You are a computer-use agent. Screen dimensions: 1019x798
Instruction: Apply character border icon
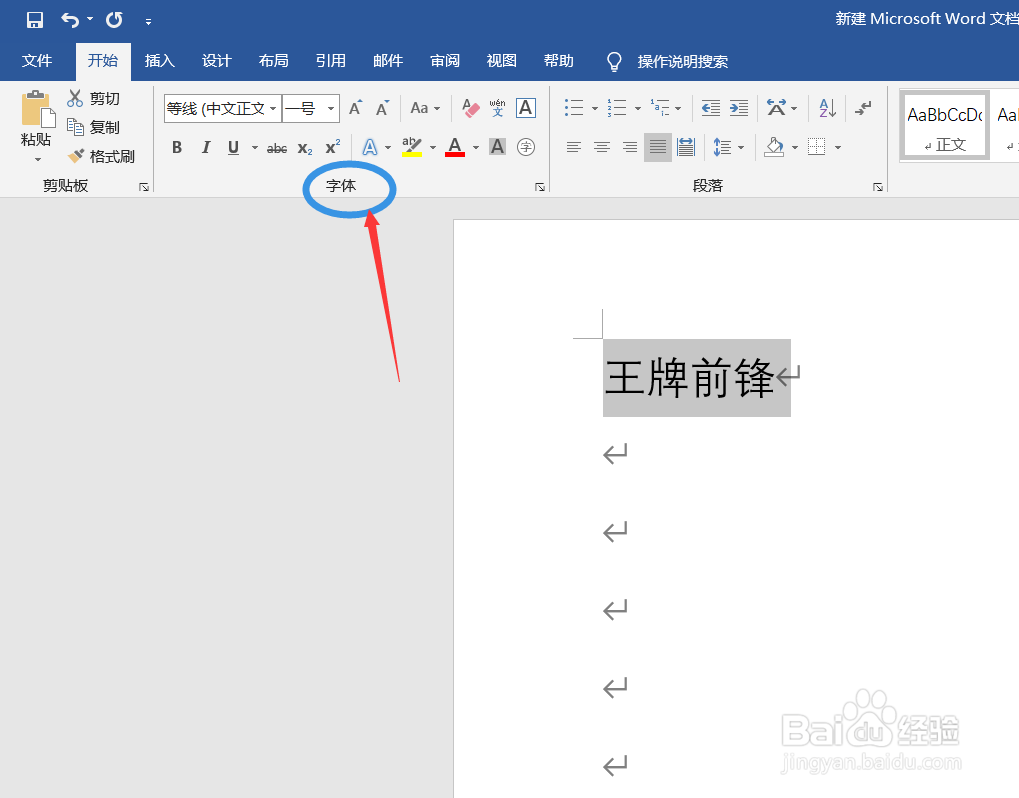point(526,108)
